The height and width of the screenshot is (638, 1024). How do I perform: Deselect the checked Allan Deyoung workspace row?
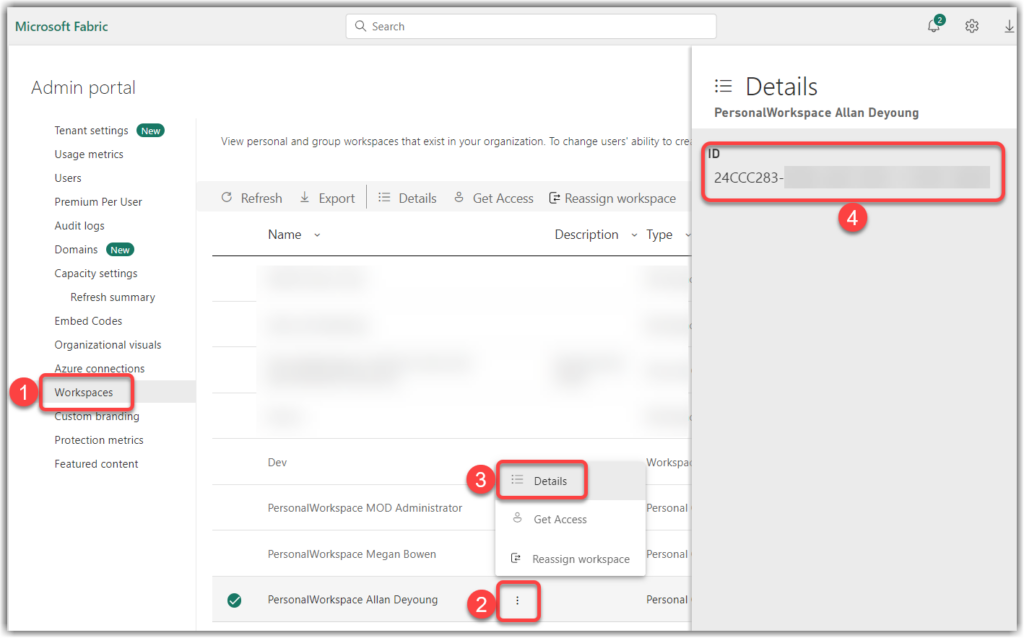click(235, 600)
